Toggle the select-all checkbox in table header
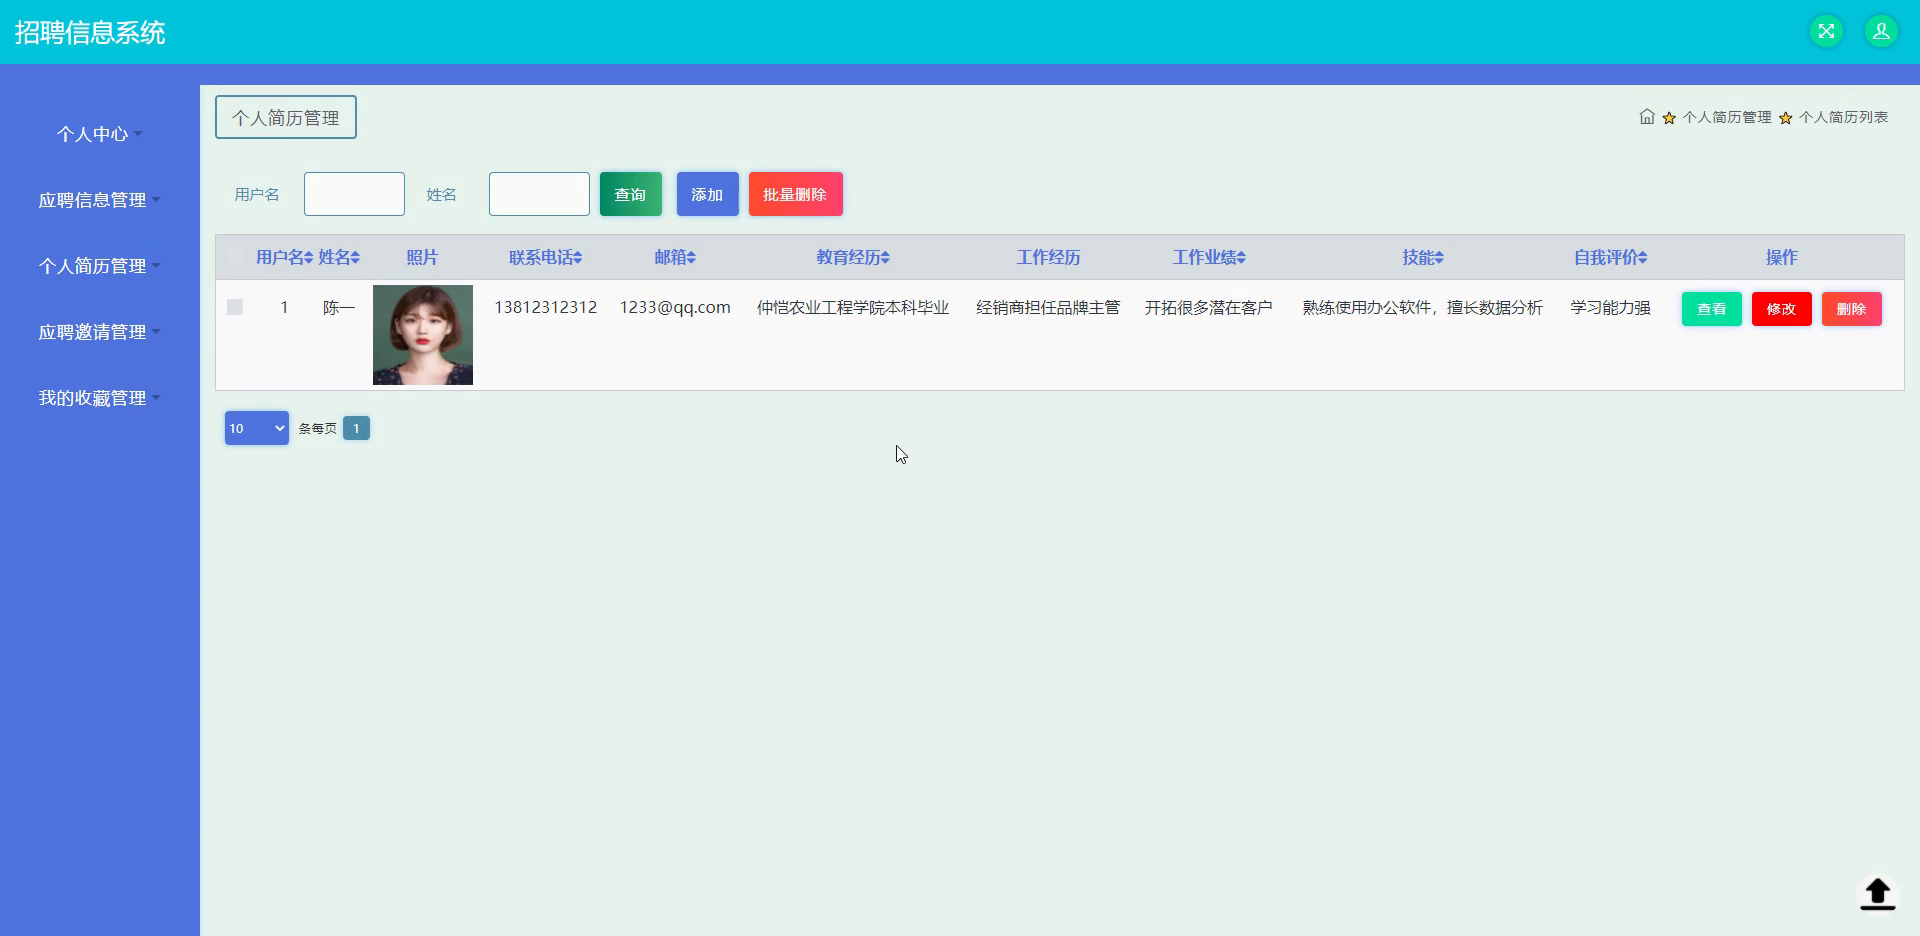The height and width of the screenshot is (936, 1920). pos(235,257)
